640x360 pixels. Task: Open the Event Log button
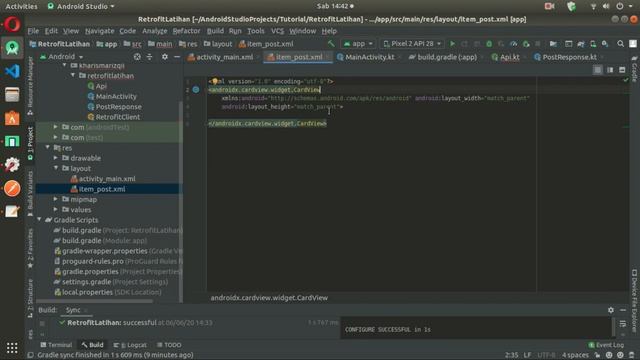click(606, 345)
